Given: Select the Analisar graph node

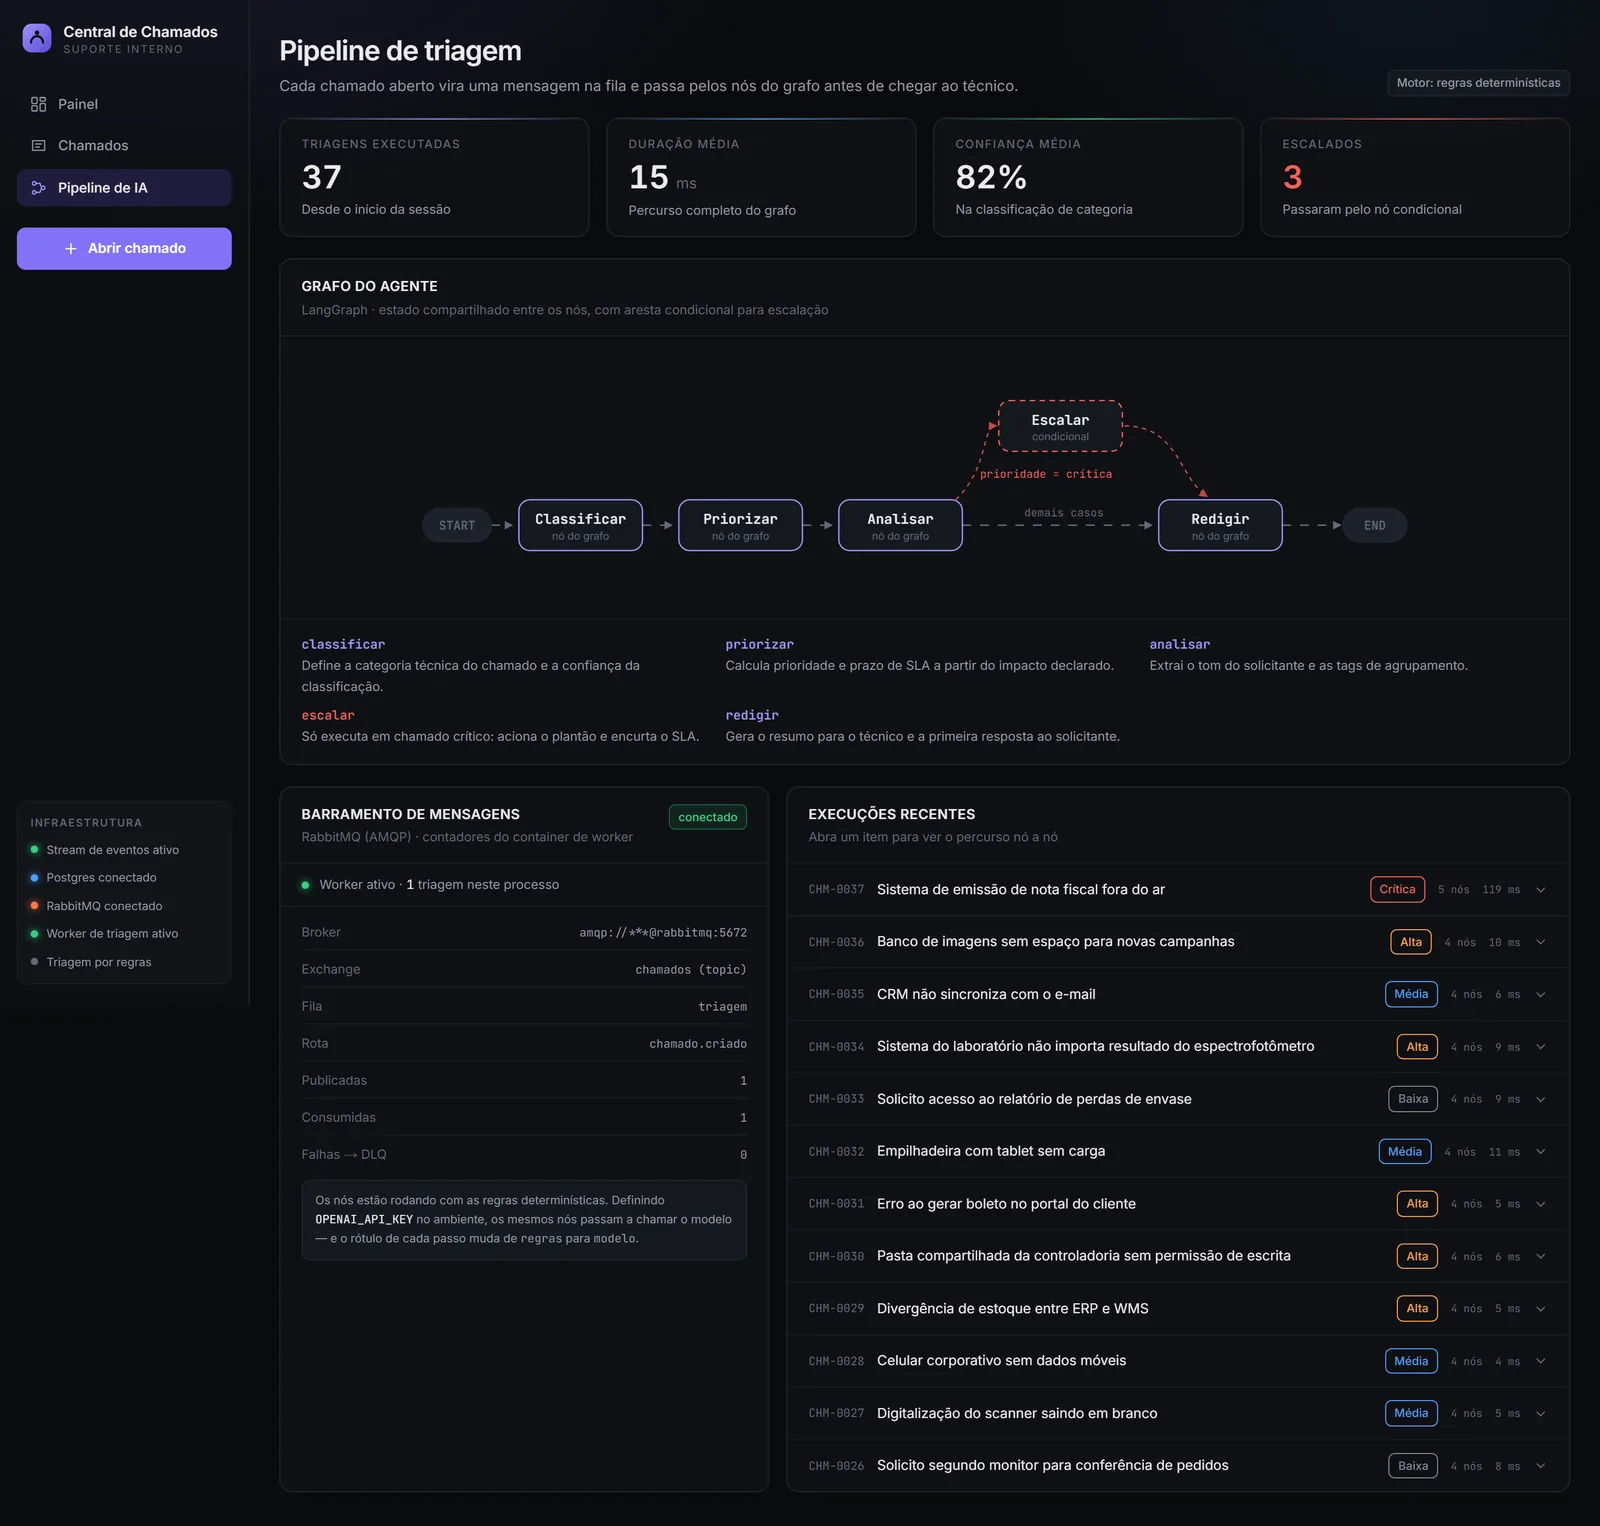Looking at the screenshot, I should point(900,525).
